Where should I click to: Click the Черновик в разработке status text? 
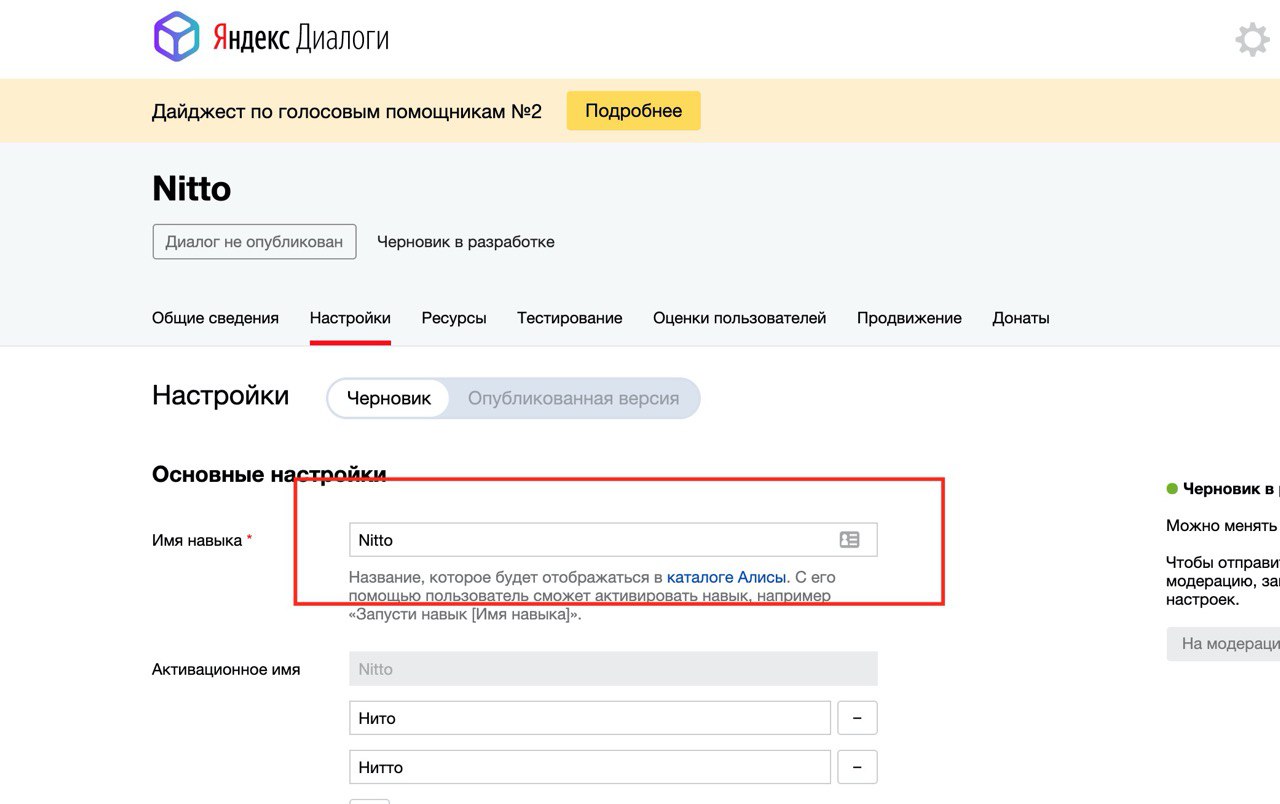[466, 242]
